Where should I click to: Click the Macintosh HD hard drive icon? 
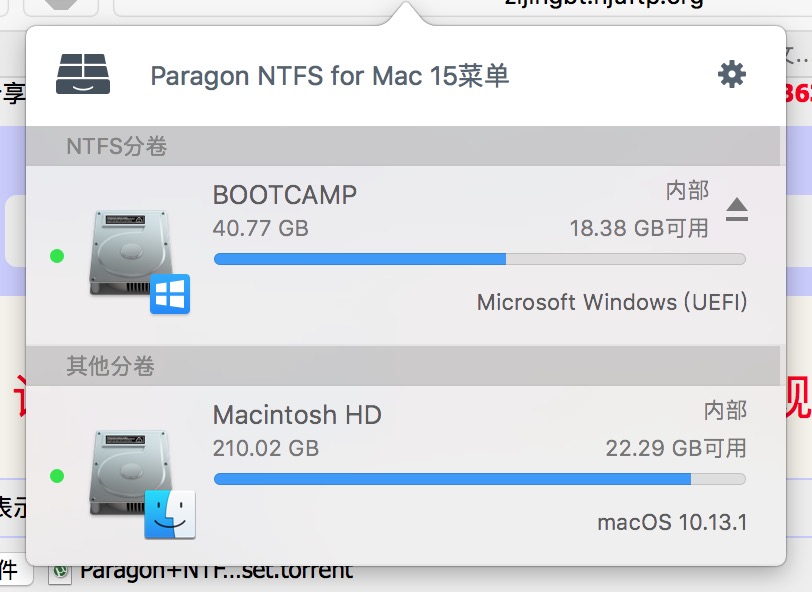(x=130, y=474)
